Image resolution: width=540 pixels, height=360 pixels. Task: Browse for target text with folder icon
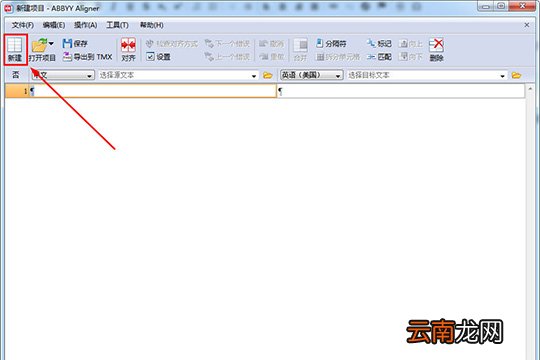coord(516,75)
